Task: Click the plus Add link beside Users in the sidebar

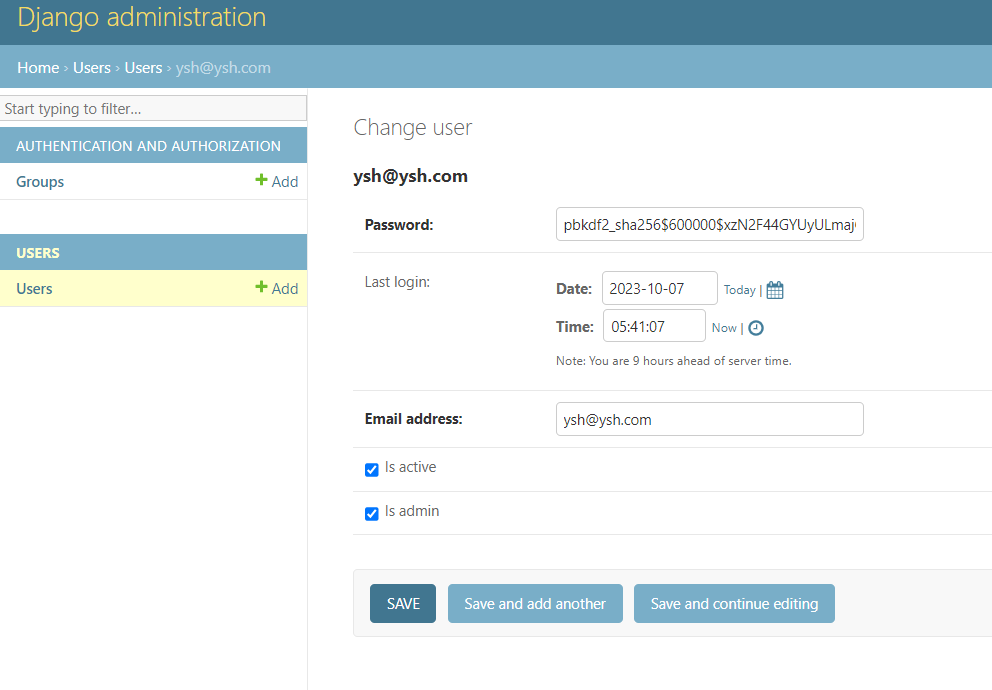Action: click(276, 288)
